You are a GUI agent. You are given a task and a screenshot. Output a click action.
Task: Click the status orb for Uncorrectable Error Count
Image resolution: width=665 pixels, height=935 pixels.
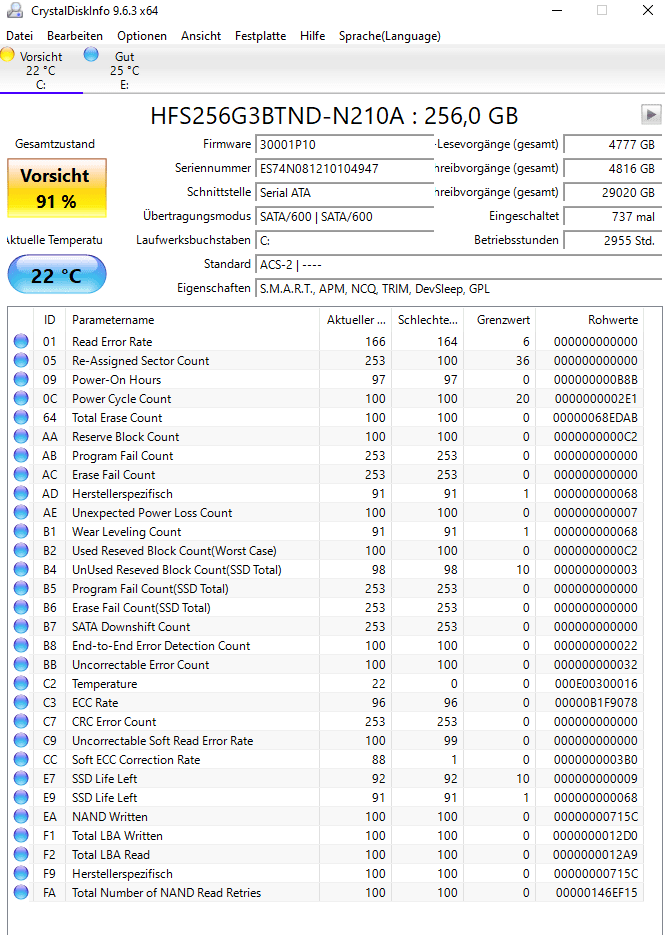coord(21,665)
